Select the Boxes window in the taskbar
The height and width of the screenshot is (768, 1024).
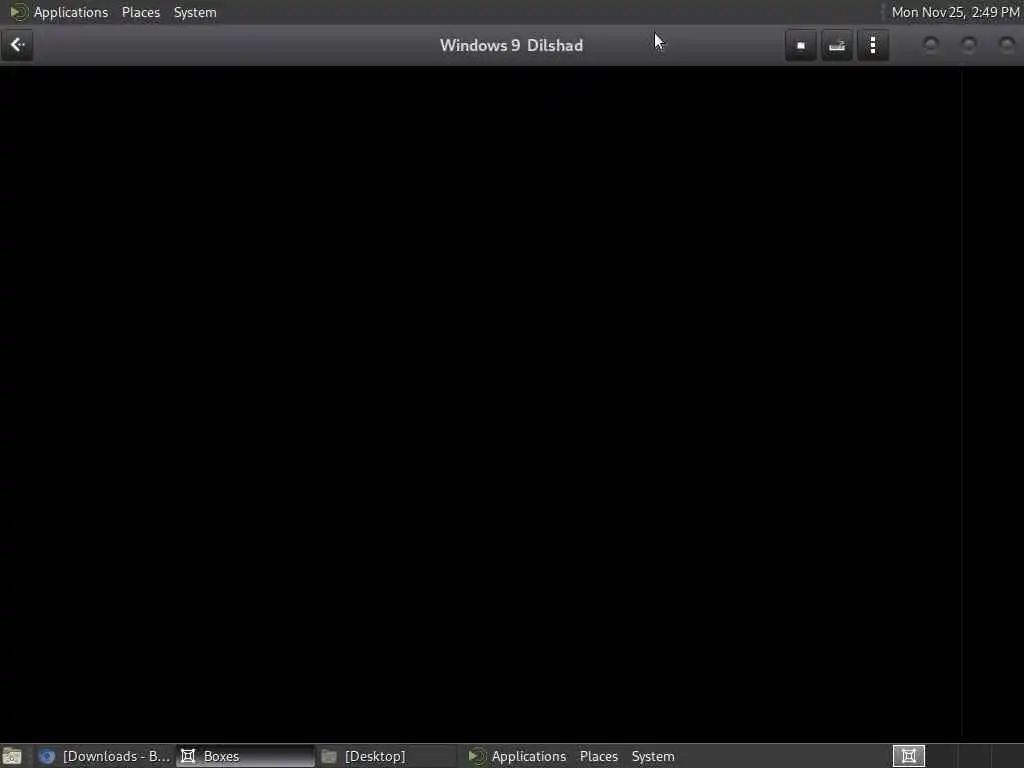click(246, 756)
